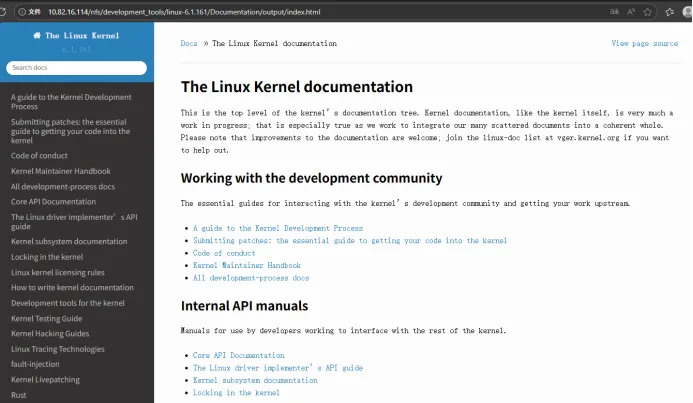
Task: Open Locking in the kernel in sidebar
Action: pyautogui.click(x=47, y=257)
